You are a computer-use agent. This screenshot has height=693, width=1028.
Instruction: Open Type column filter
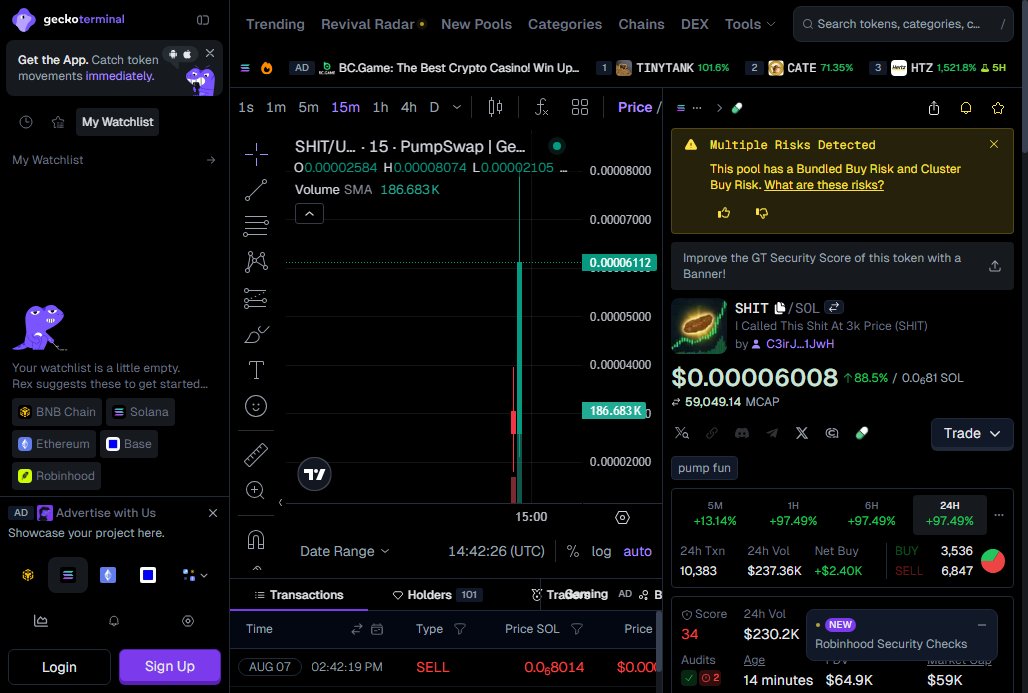pyautogui.click(x=460, y=629)
